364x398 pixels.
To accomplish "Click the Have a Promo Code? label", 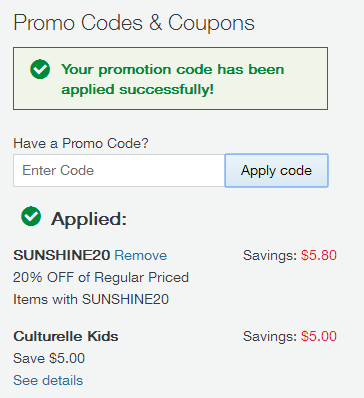I will click(81, 143).
